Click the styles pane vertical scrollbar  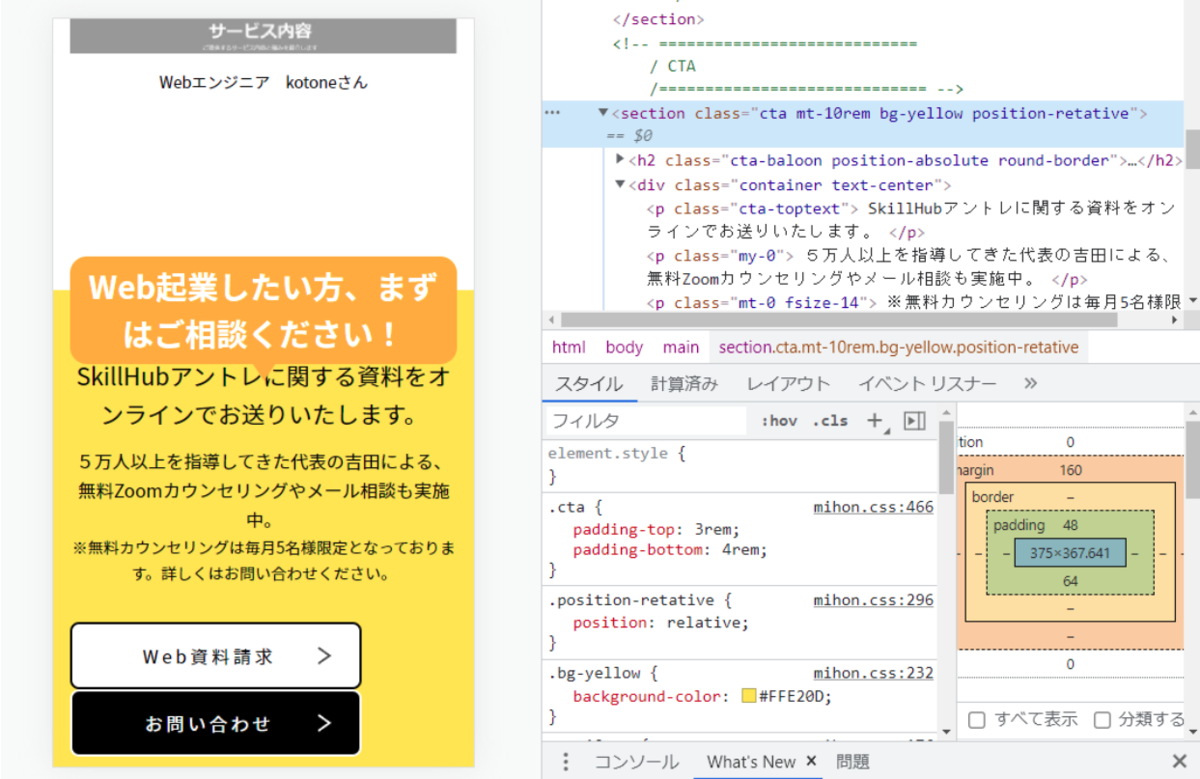click(947, 458)
